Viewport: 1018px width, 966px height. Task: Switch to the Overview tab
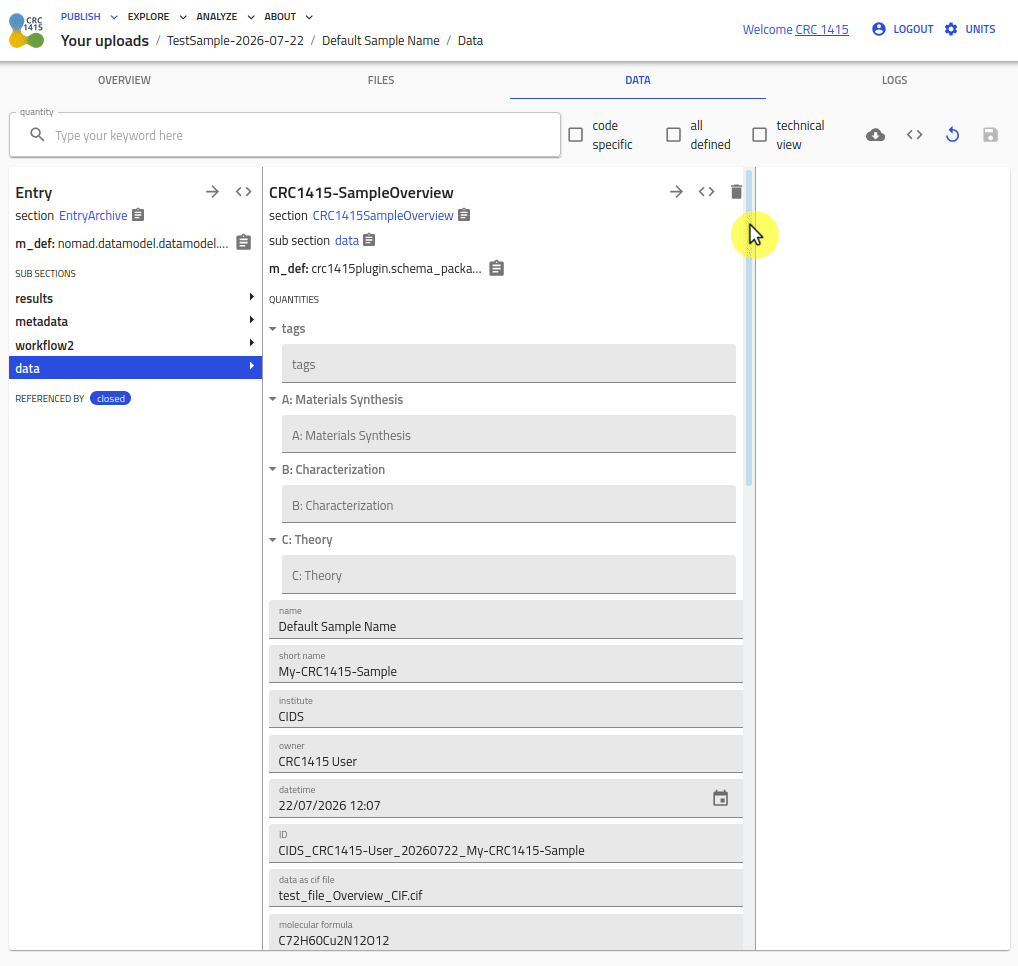pyautogui.click(x=124, y=80)
